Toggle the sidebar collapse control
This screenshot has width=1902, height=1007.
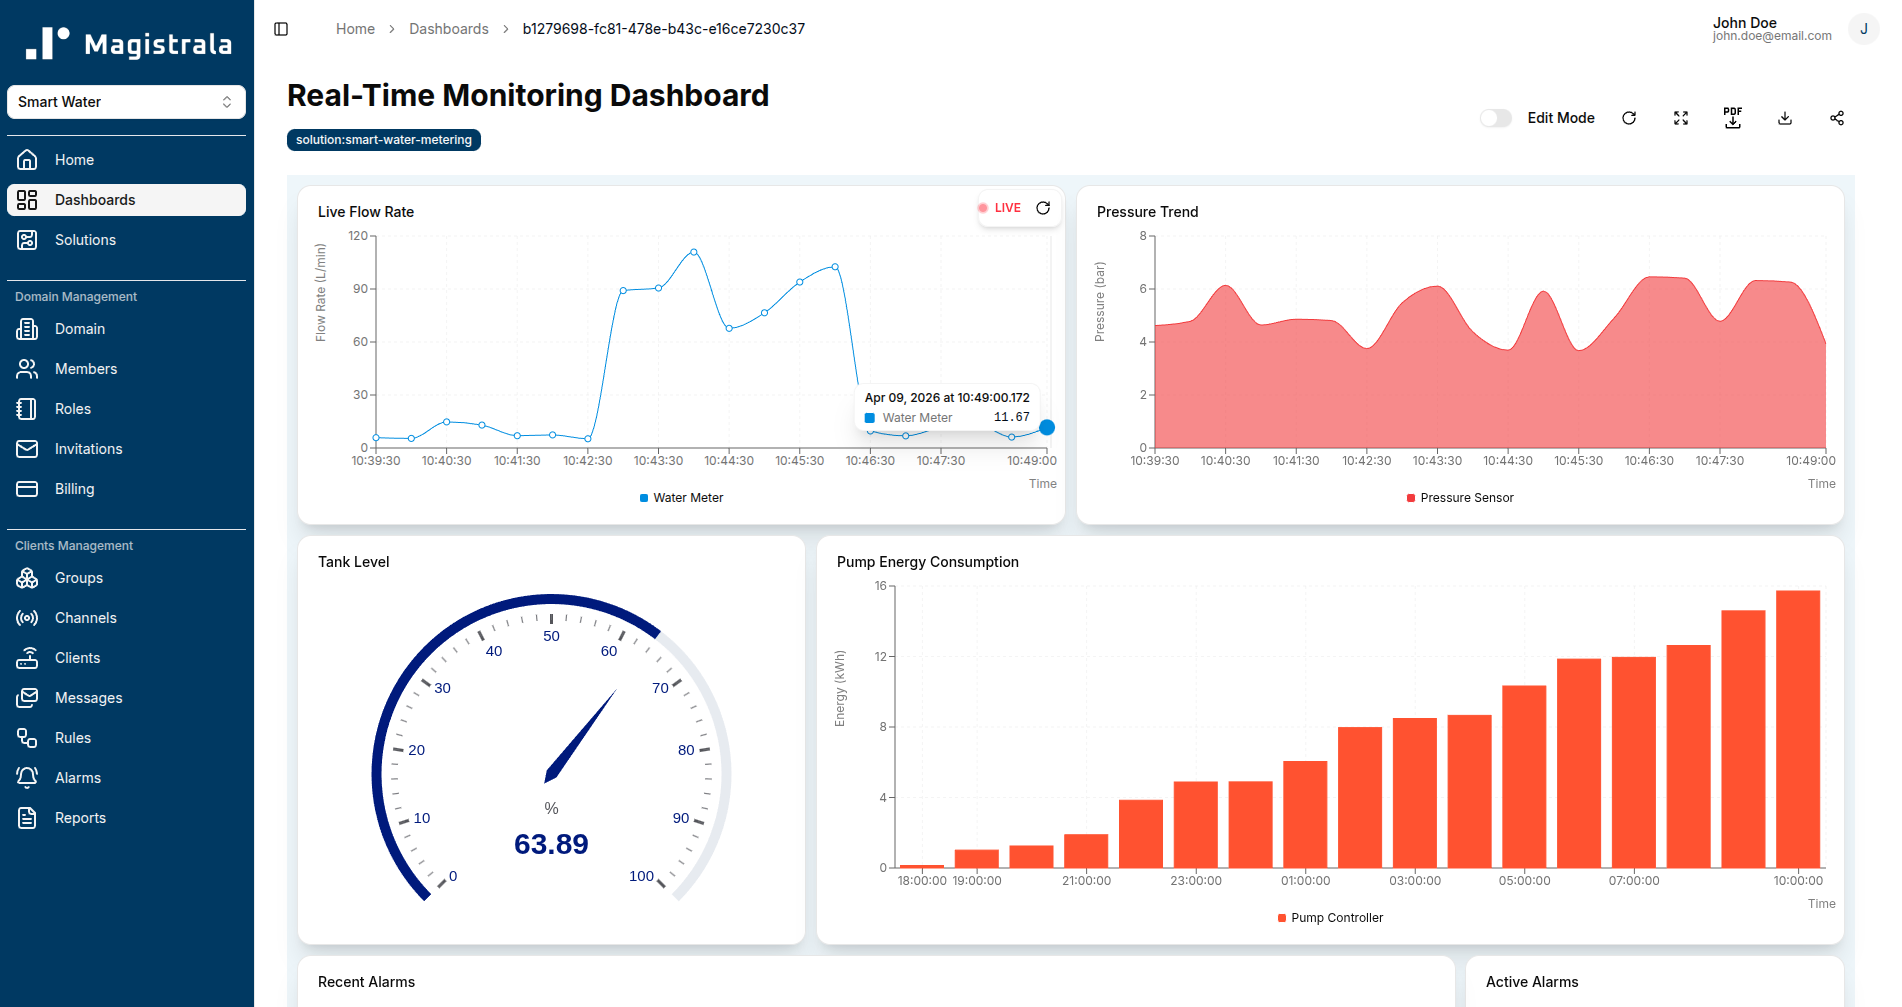pos(280,28)
